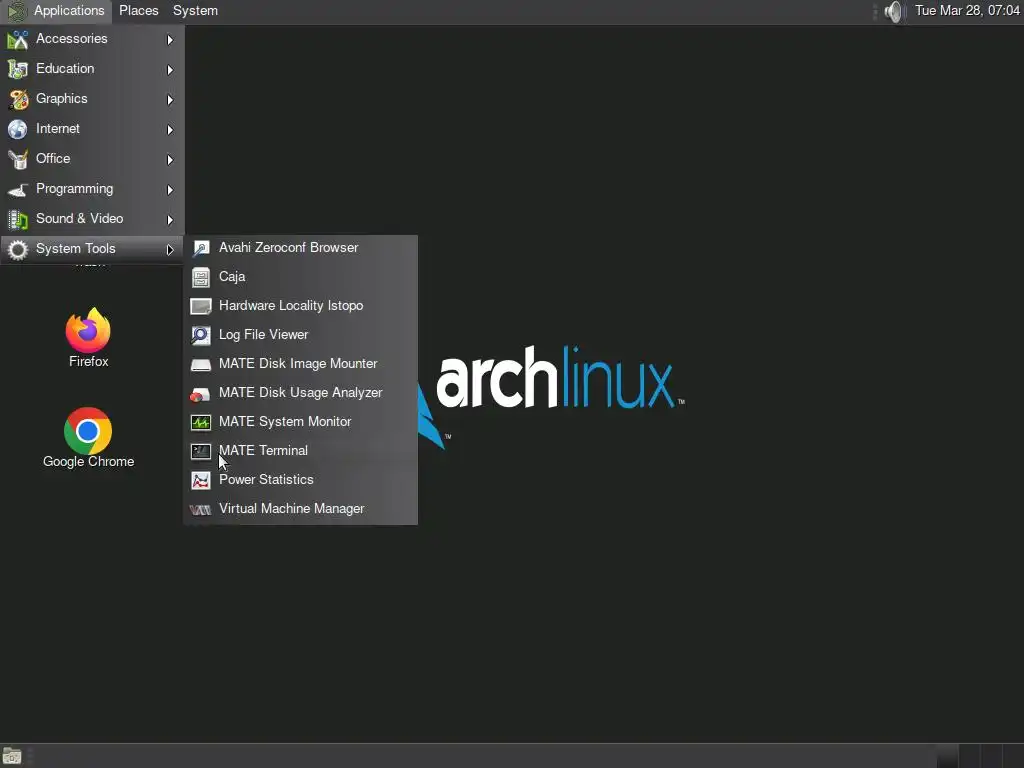The width and height of the screenshot is (1024, 768).
Task: Click the Internet globe icon
Action: pyautogui.click(x=18, y=129)
